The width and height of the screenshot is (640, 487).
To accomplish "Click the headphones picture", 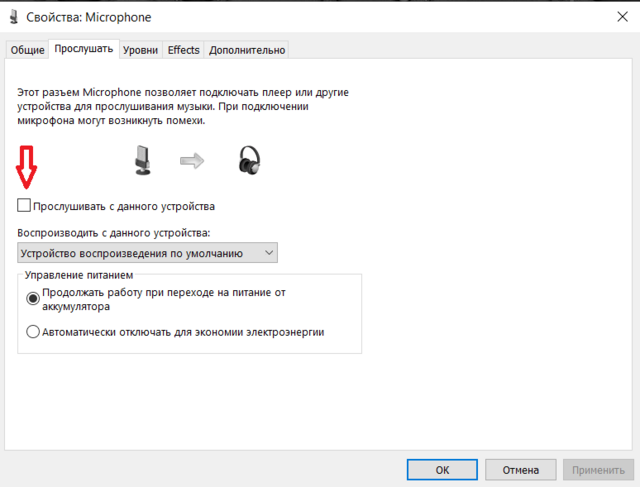I will (x=249, y=160).
